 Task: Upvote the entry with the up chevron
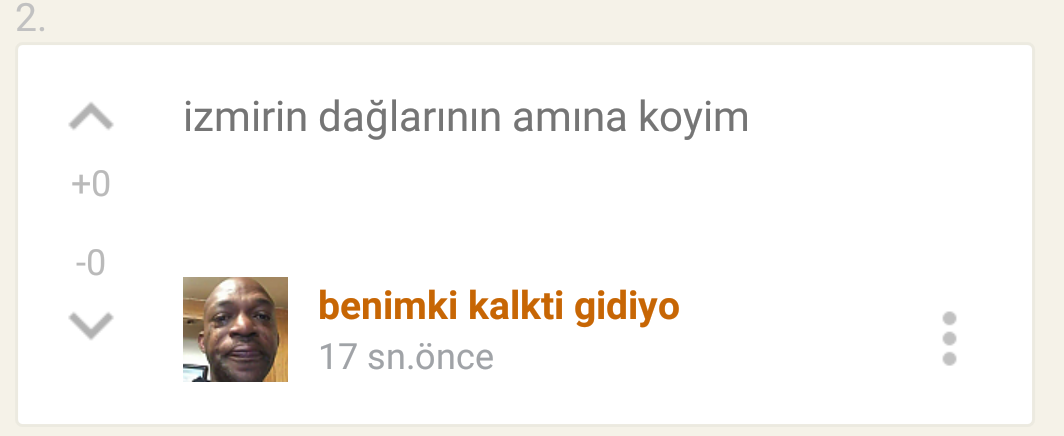coord(91,117)
